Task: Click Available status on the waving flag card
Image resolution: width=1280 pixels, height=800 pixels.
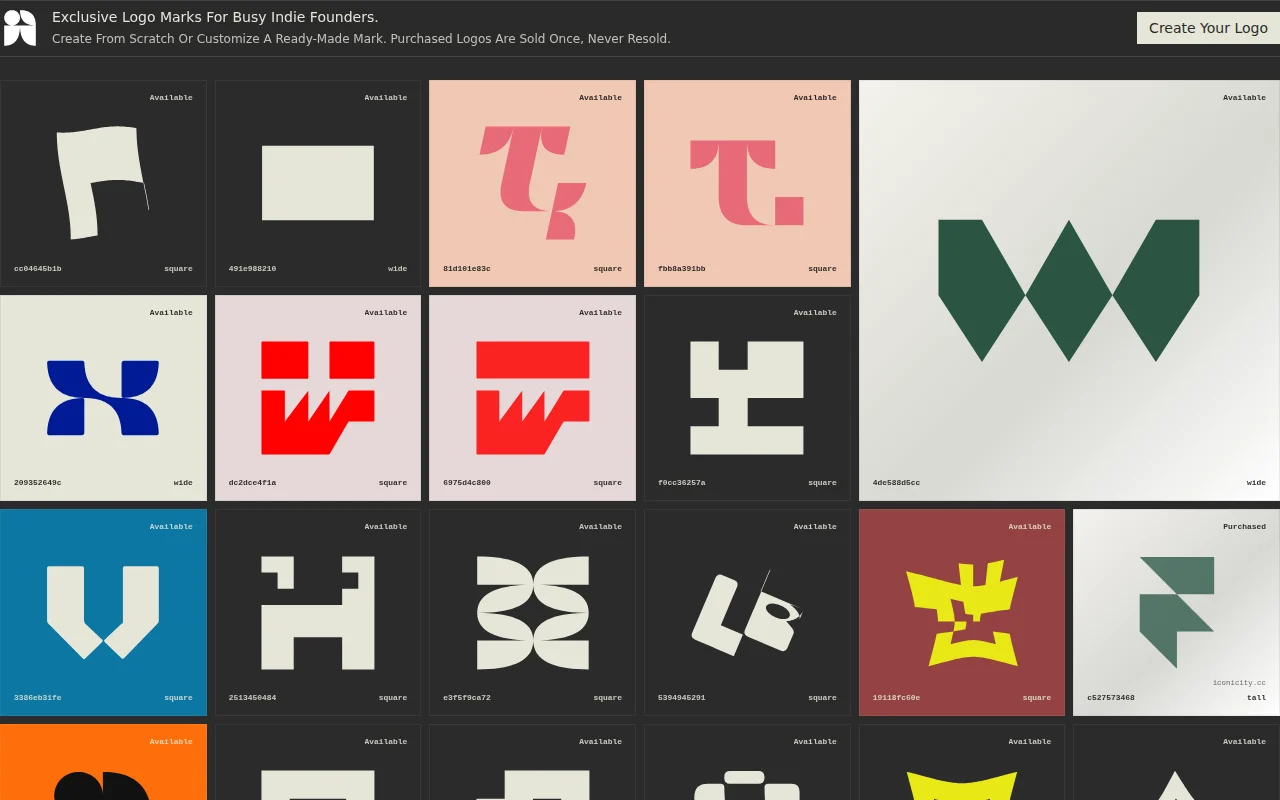Action: pos(171,98)
